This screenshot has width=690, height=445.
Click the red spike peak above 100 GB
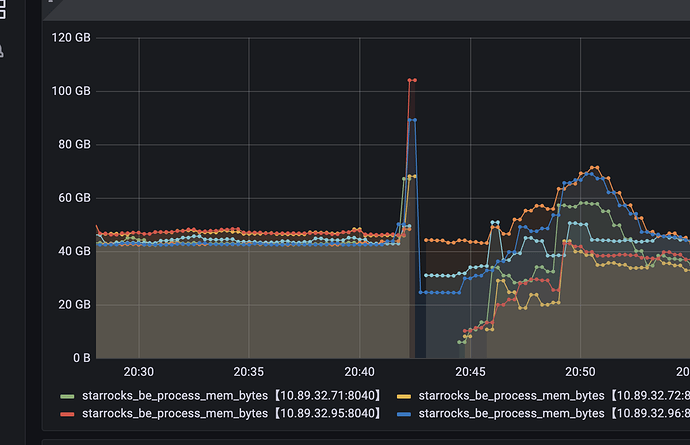click(411, 80)
